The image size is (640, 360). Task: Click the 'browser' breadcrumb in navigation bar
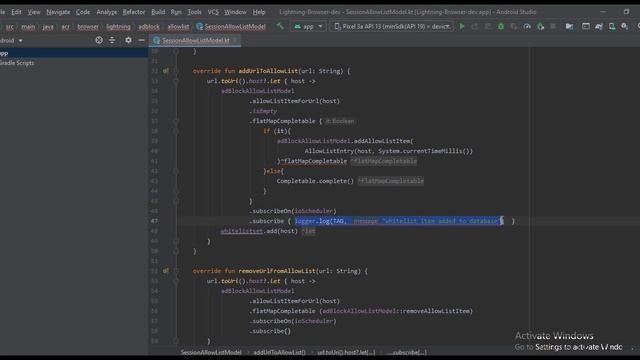[88, 27]
